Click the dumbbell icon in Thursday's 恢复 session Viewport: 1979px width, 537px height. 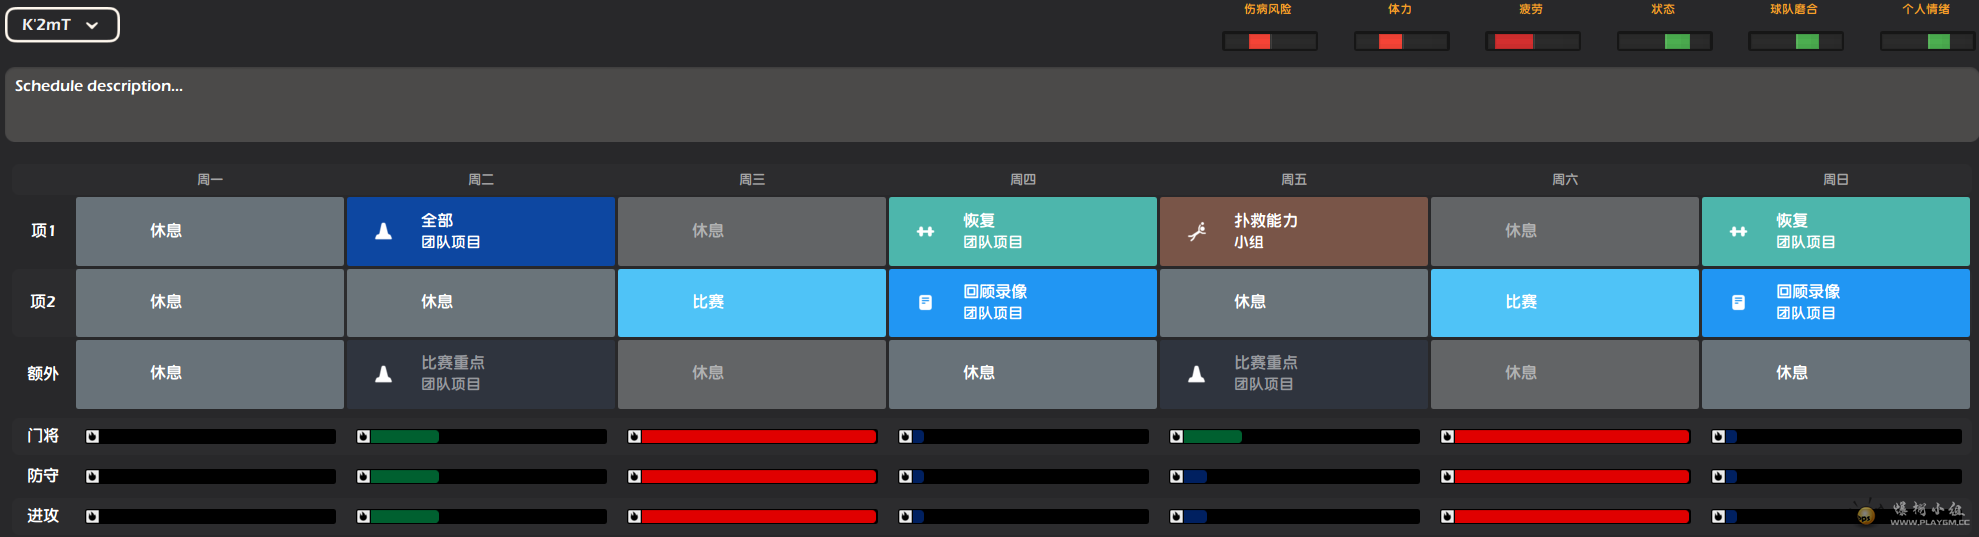point(925,232)
